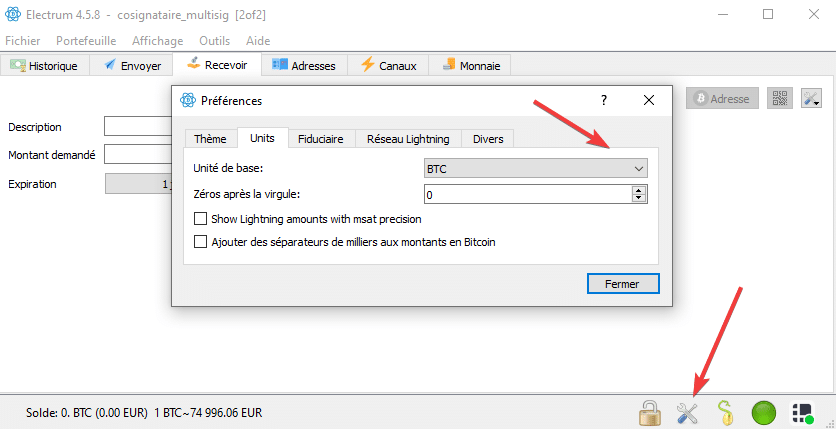Open the Affichage menu
836x429 pixels.
[158, 41]
